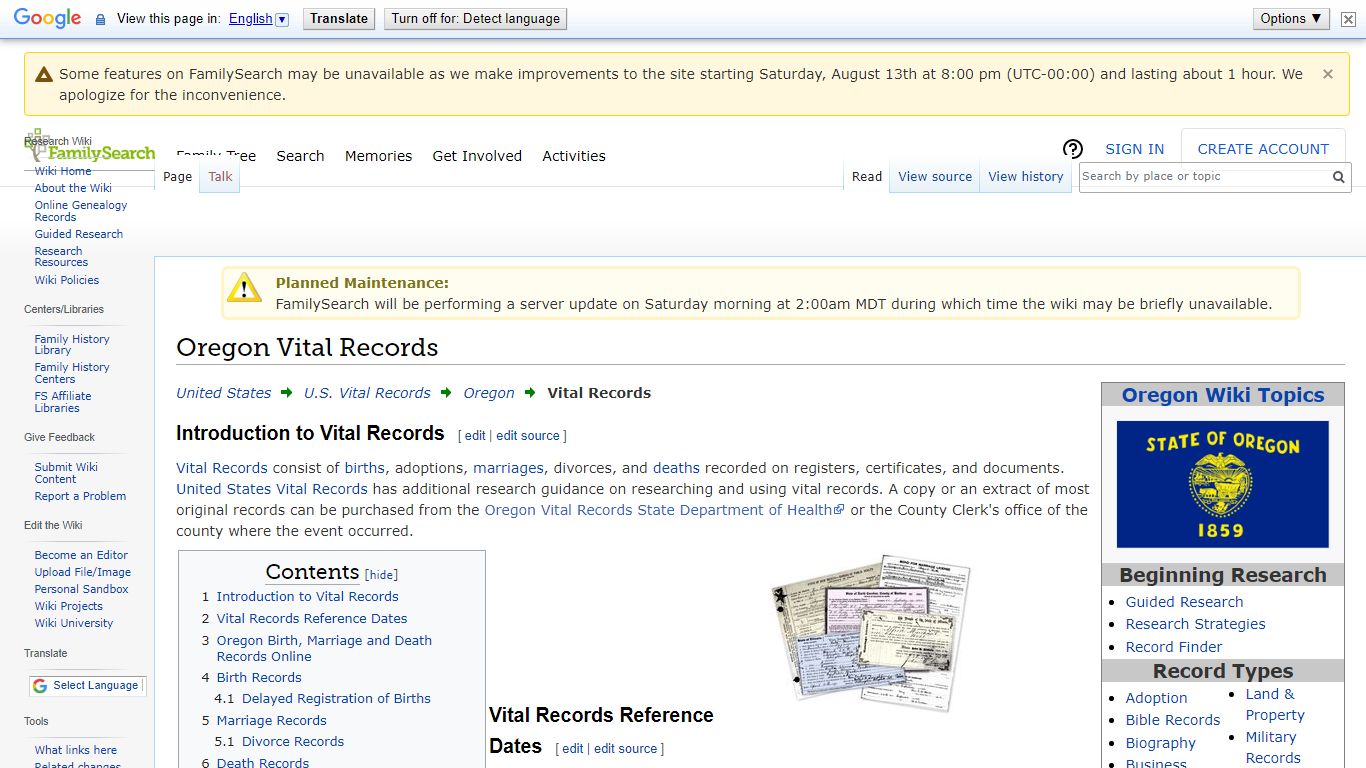Viewport: 1366px width, 768px height.
Task: Jump to Delayed Registration of Births
Action: (x=336, y=699)
